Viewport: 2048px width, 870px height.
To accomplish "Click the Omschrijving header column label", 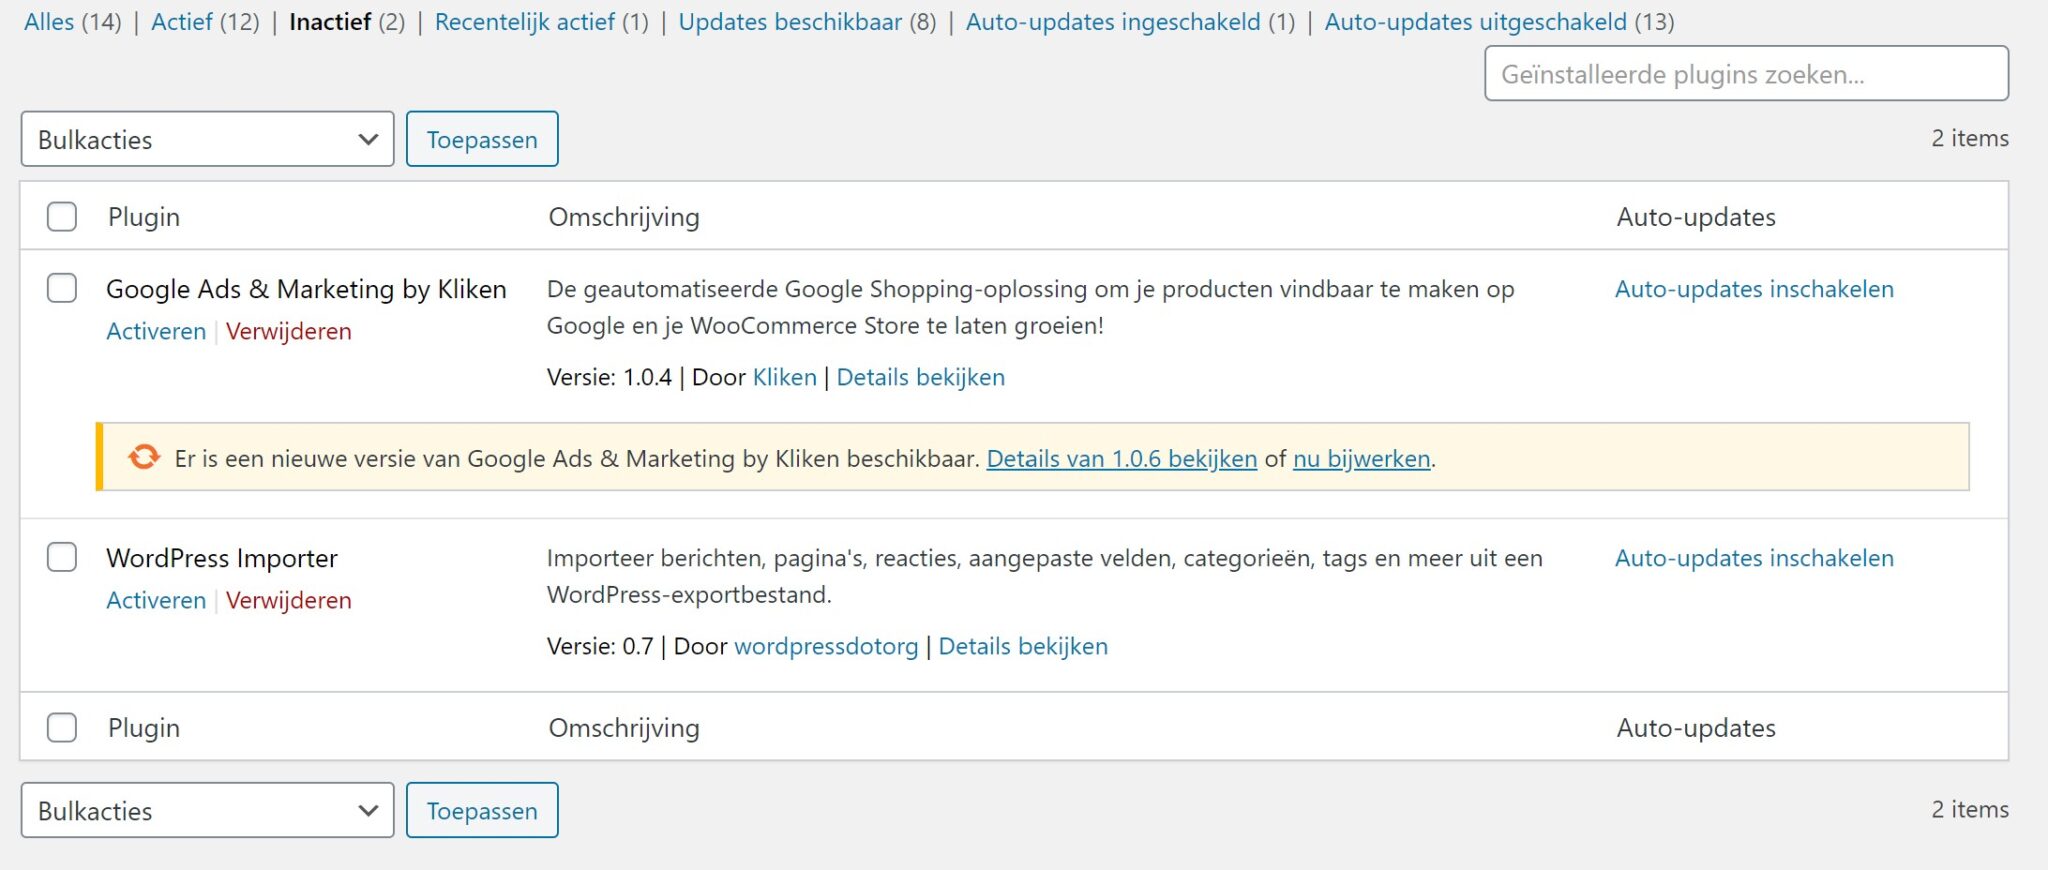I will click(624, 217).
